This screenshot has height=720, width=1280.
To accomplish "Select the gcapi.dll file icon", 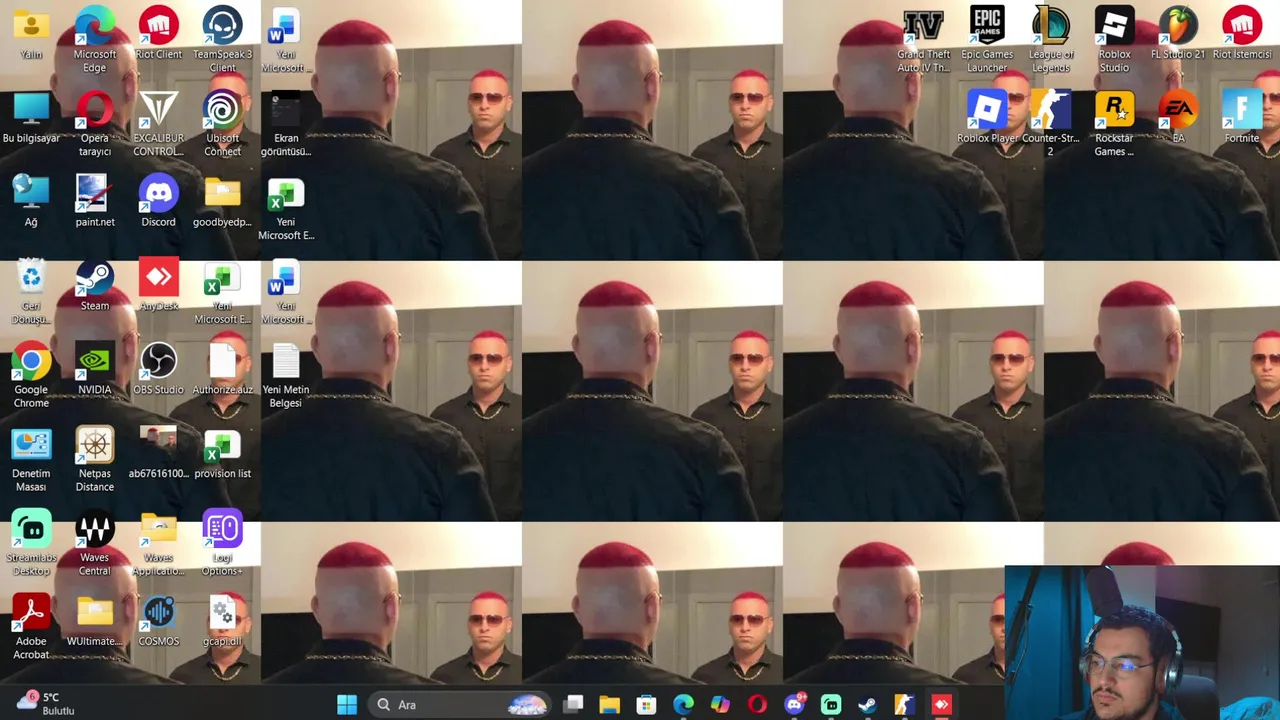I will 222,621.
